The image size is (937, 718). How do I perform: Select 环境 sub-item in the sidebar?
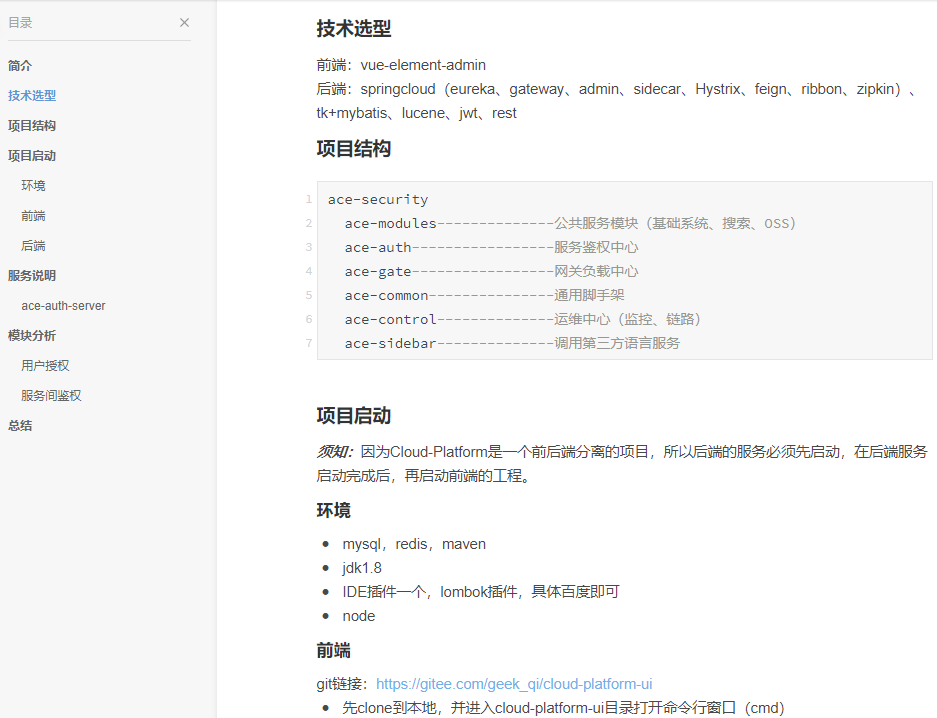coord(33,186)
